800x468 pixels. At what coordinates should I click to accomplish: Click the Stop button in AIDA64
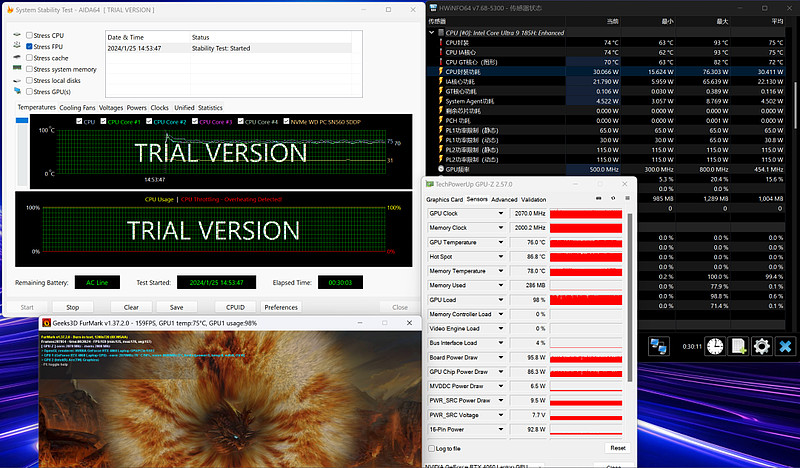pyautogui.click(x=72, y=307)
